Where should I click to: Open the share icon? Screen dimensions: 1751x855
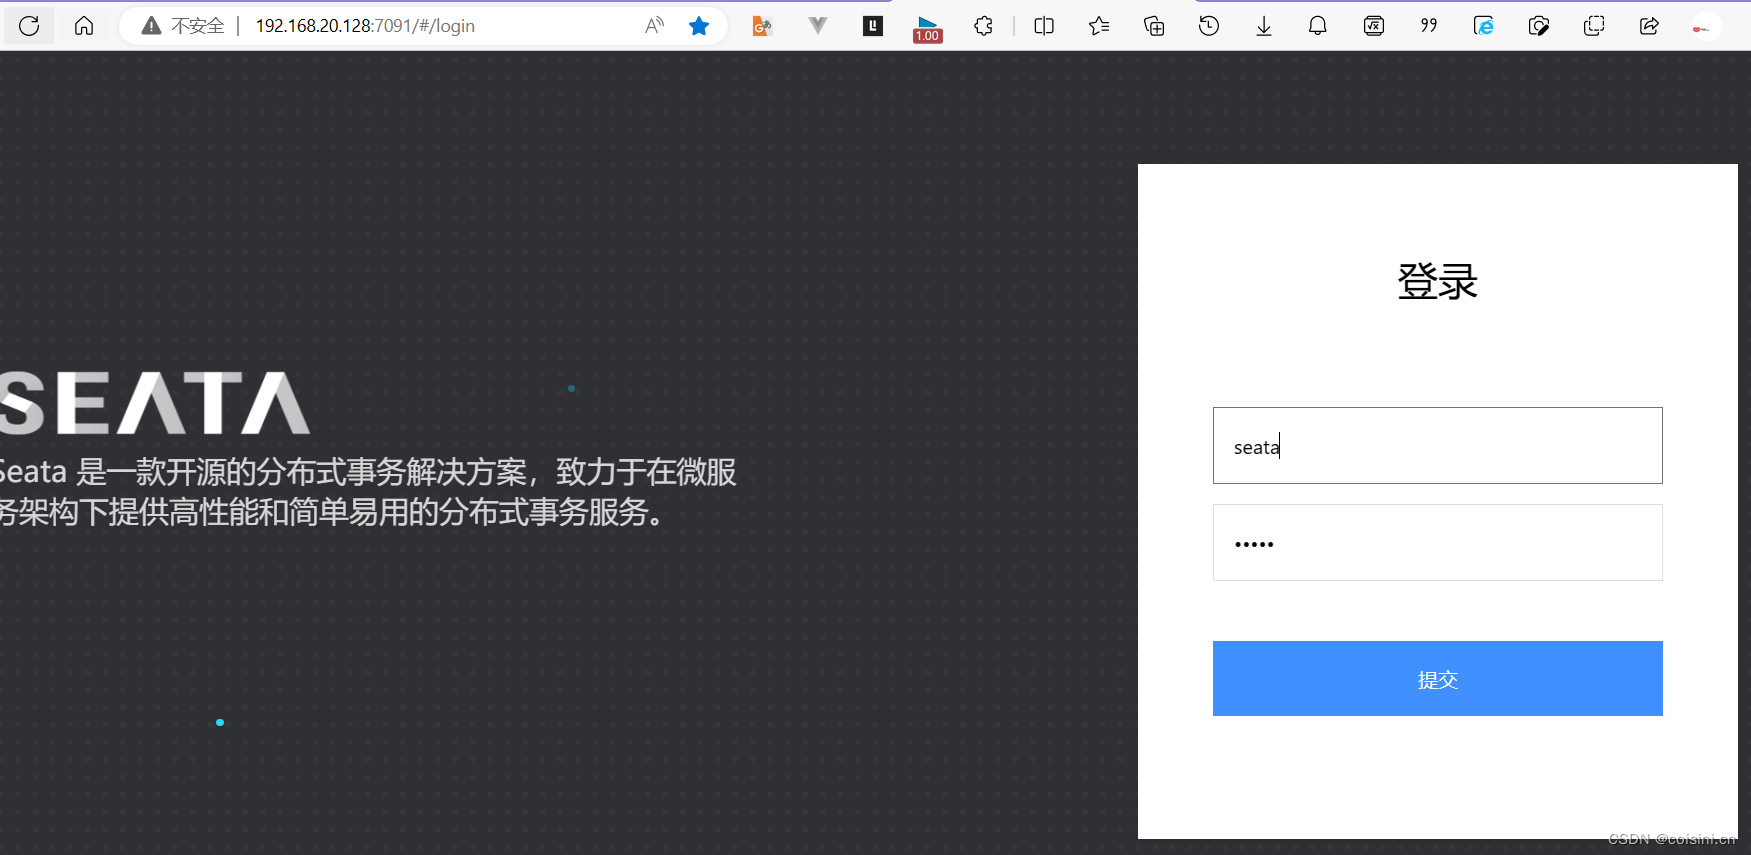1649,26
